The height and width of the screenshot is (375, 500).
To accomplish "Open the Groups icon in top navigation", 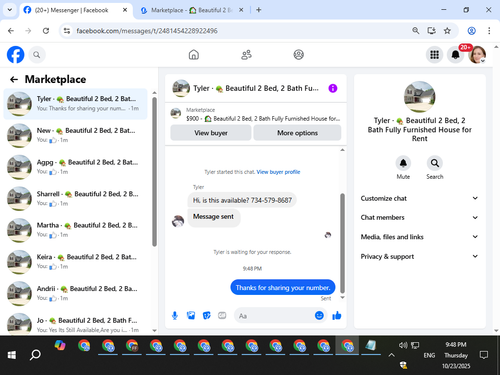I will coord(299,55).
